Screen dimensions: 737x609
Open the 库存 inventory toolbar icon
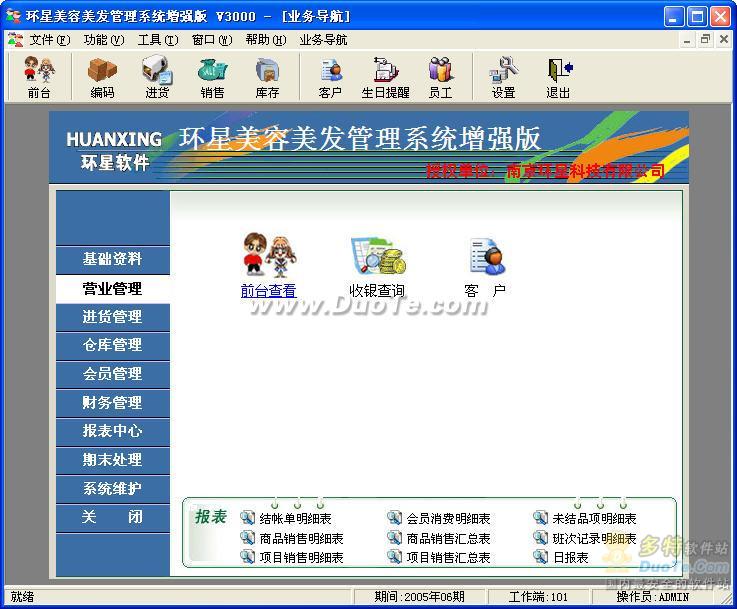click(x=267, y=77)
